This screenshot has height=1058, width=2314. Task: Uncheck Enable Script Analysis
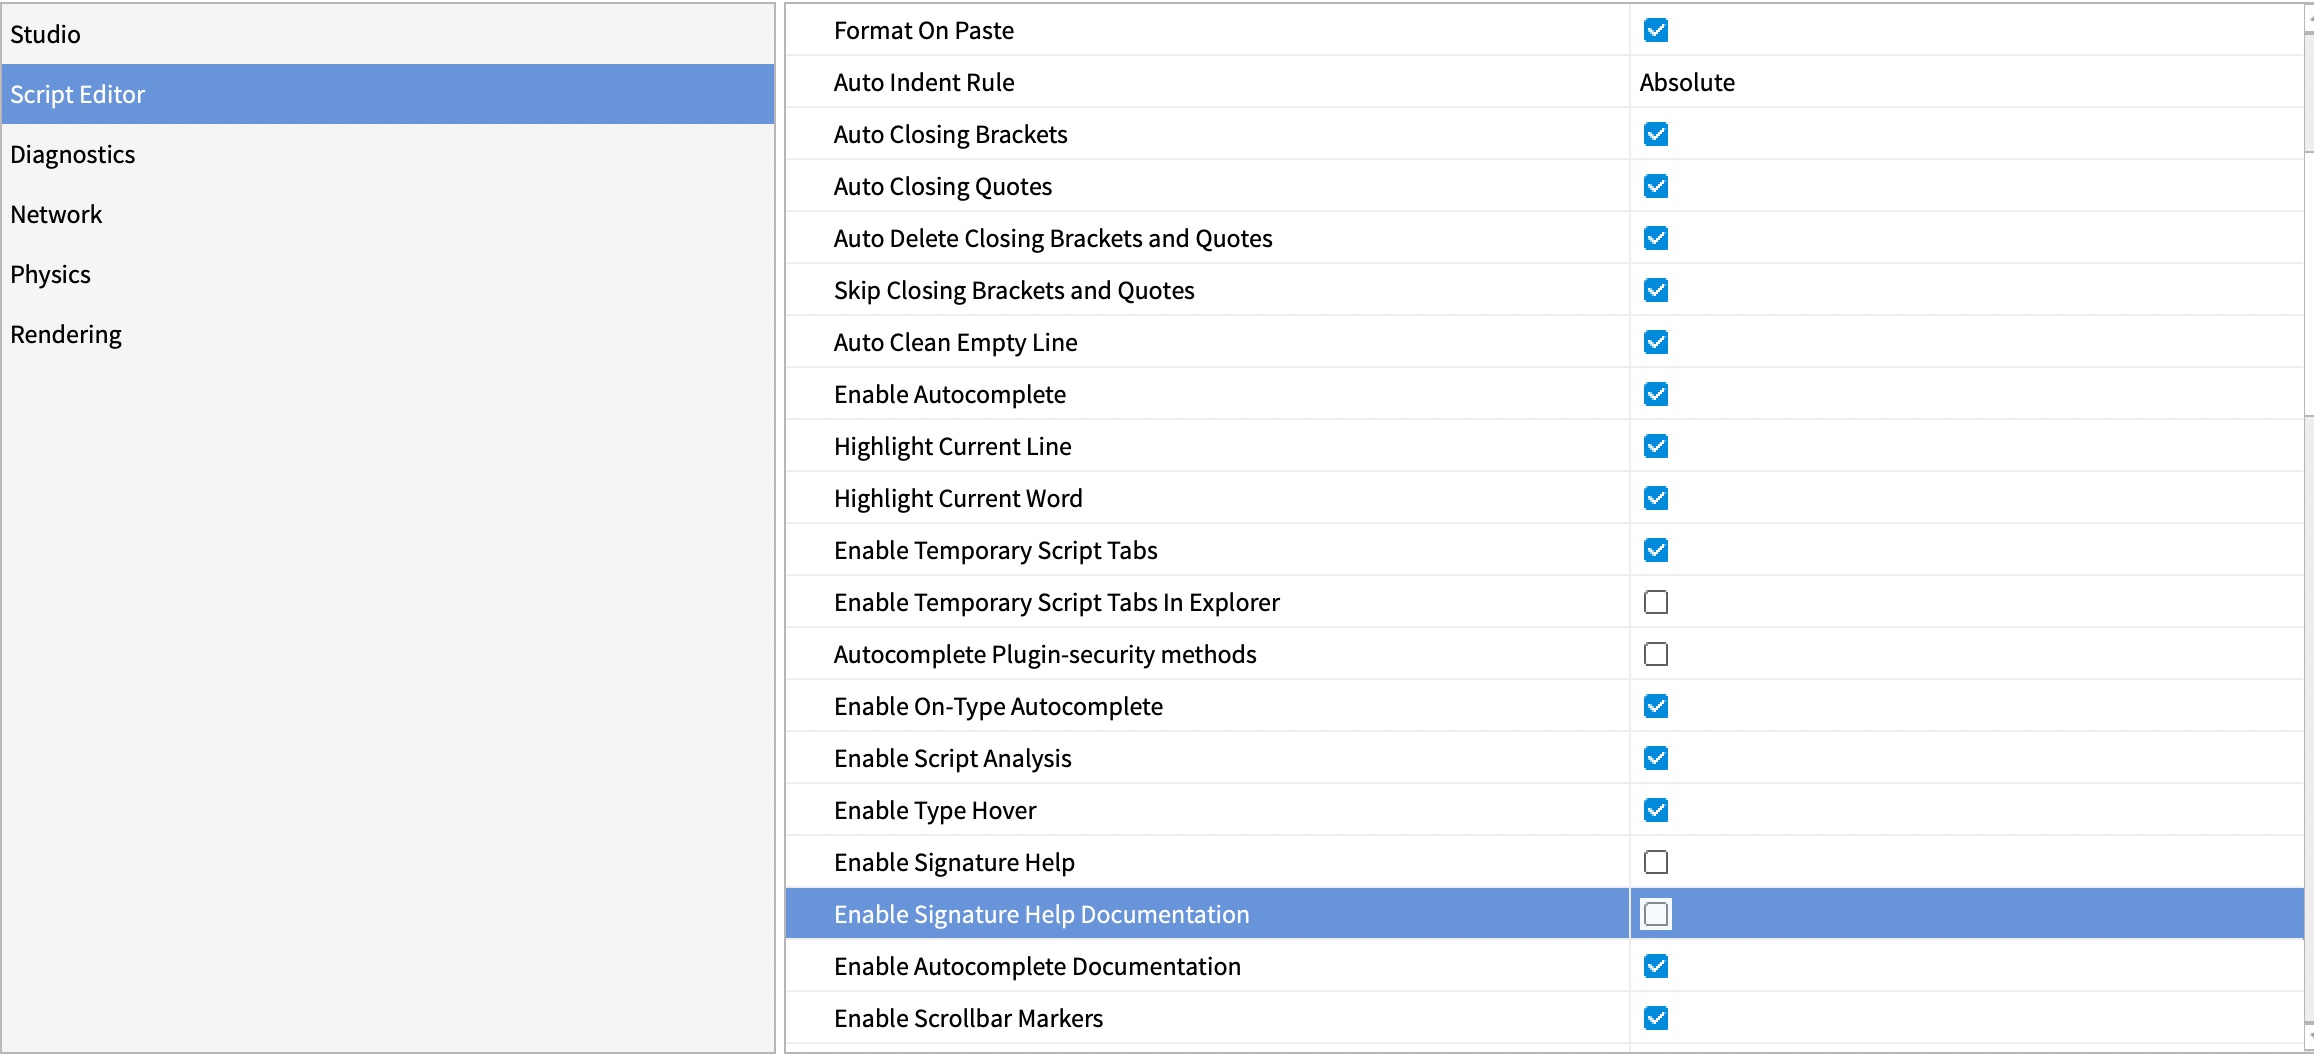(1656, 758)
